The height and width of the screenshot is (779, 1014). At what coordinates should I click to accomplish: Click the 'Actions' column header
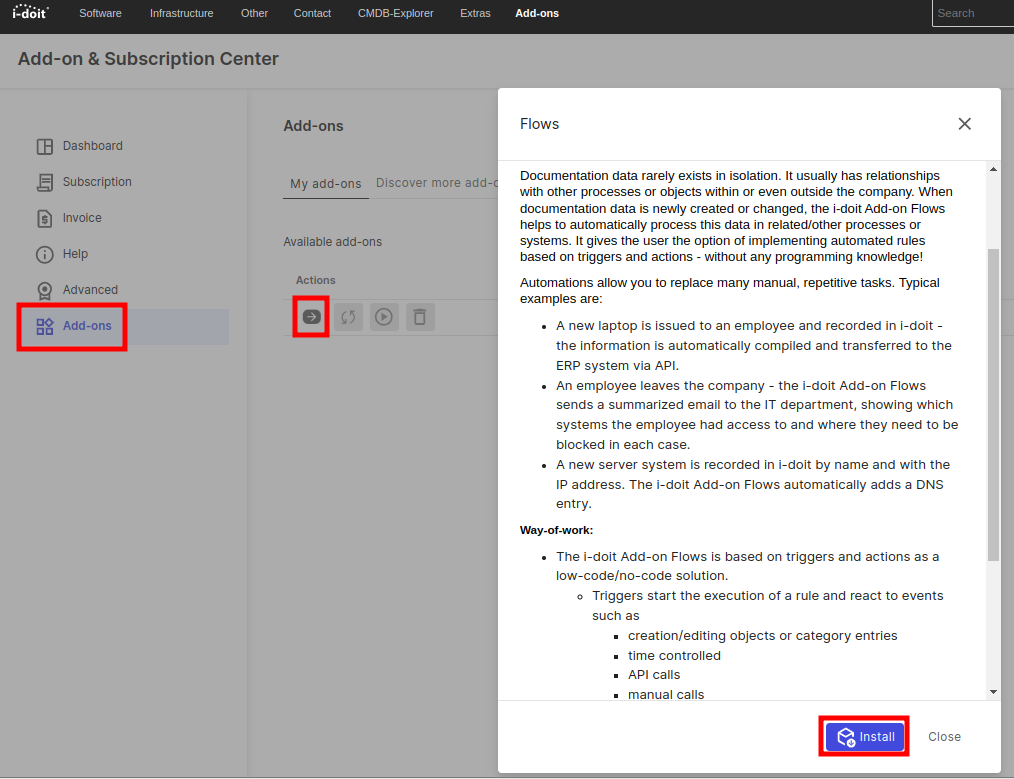(x=316, y=280)
